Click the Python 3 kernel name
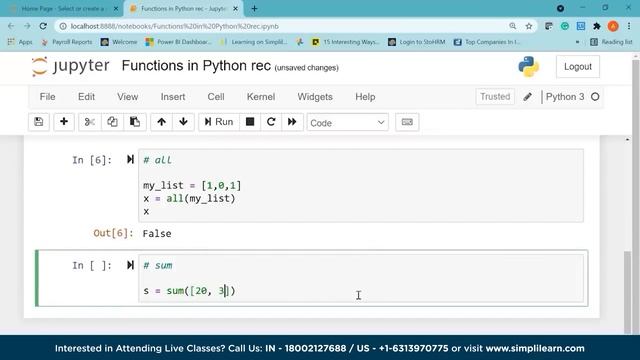 click(564, 97)
